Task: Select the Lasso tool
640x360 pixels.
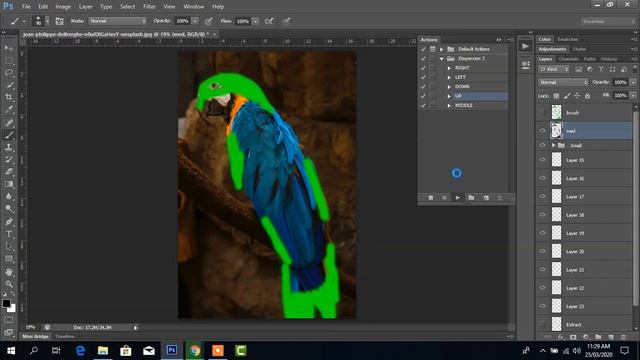Action: click(x=9, y=73)
